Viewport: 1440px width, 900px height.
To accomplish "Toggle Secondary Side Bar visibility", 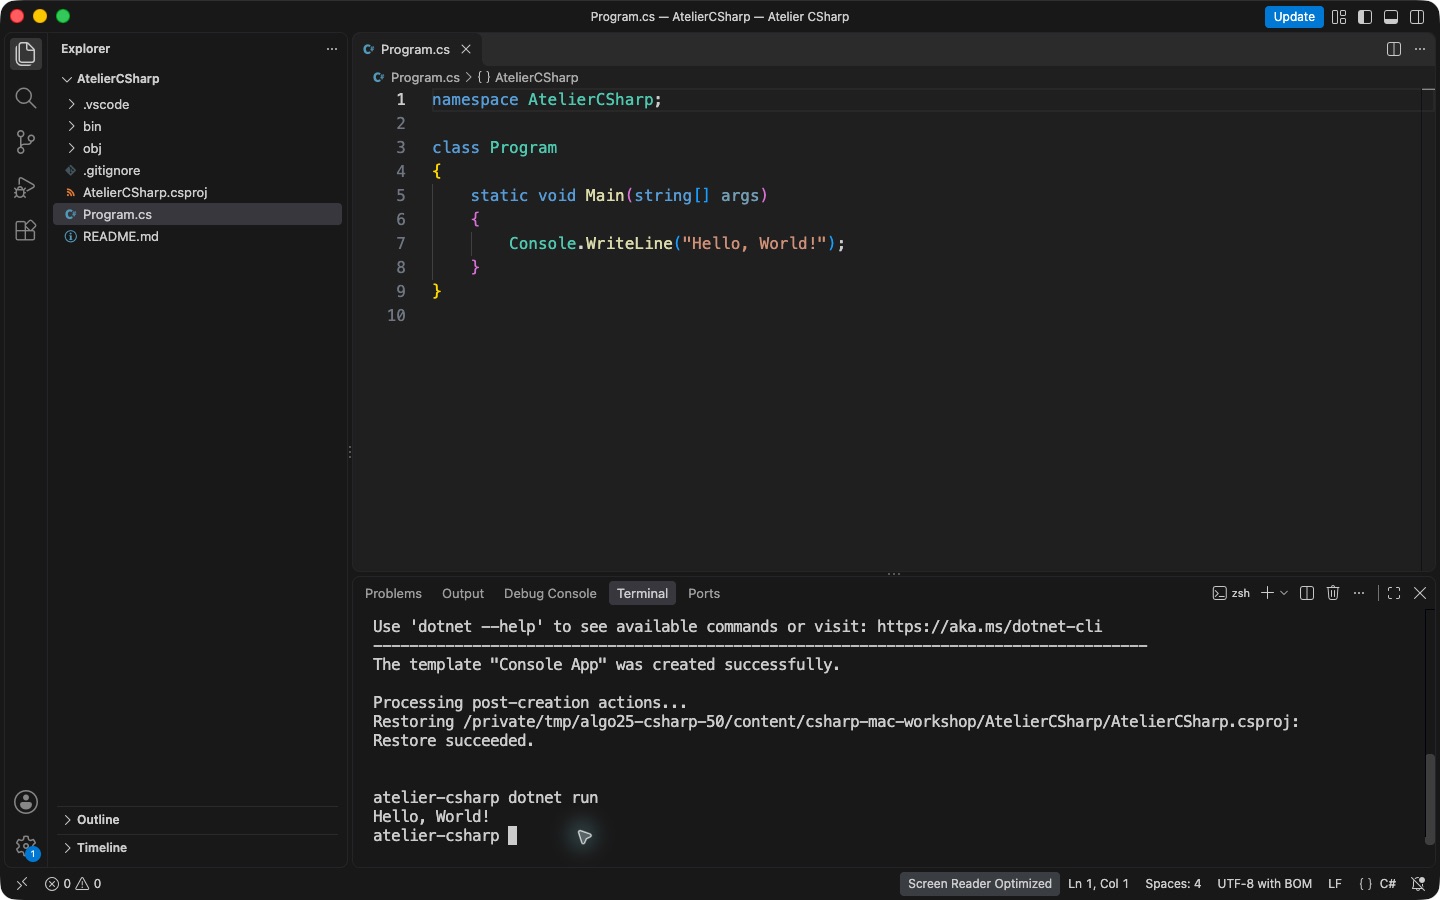I will pos(1417,17).
